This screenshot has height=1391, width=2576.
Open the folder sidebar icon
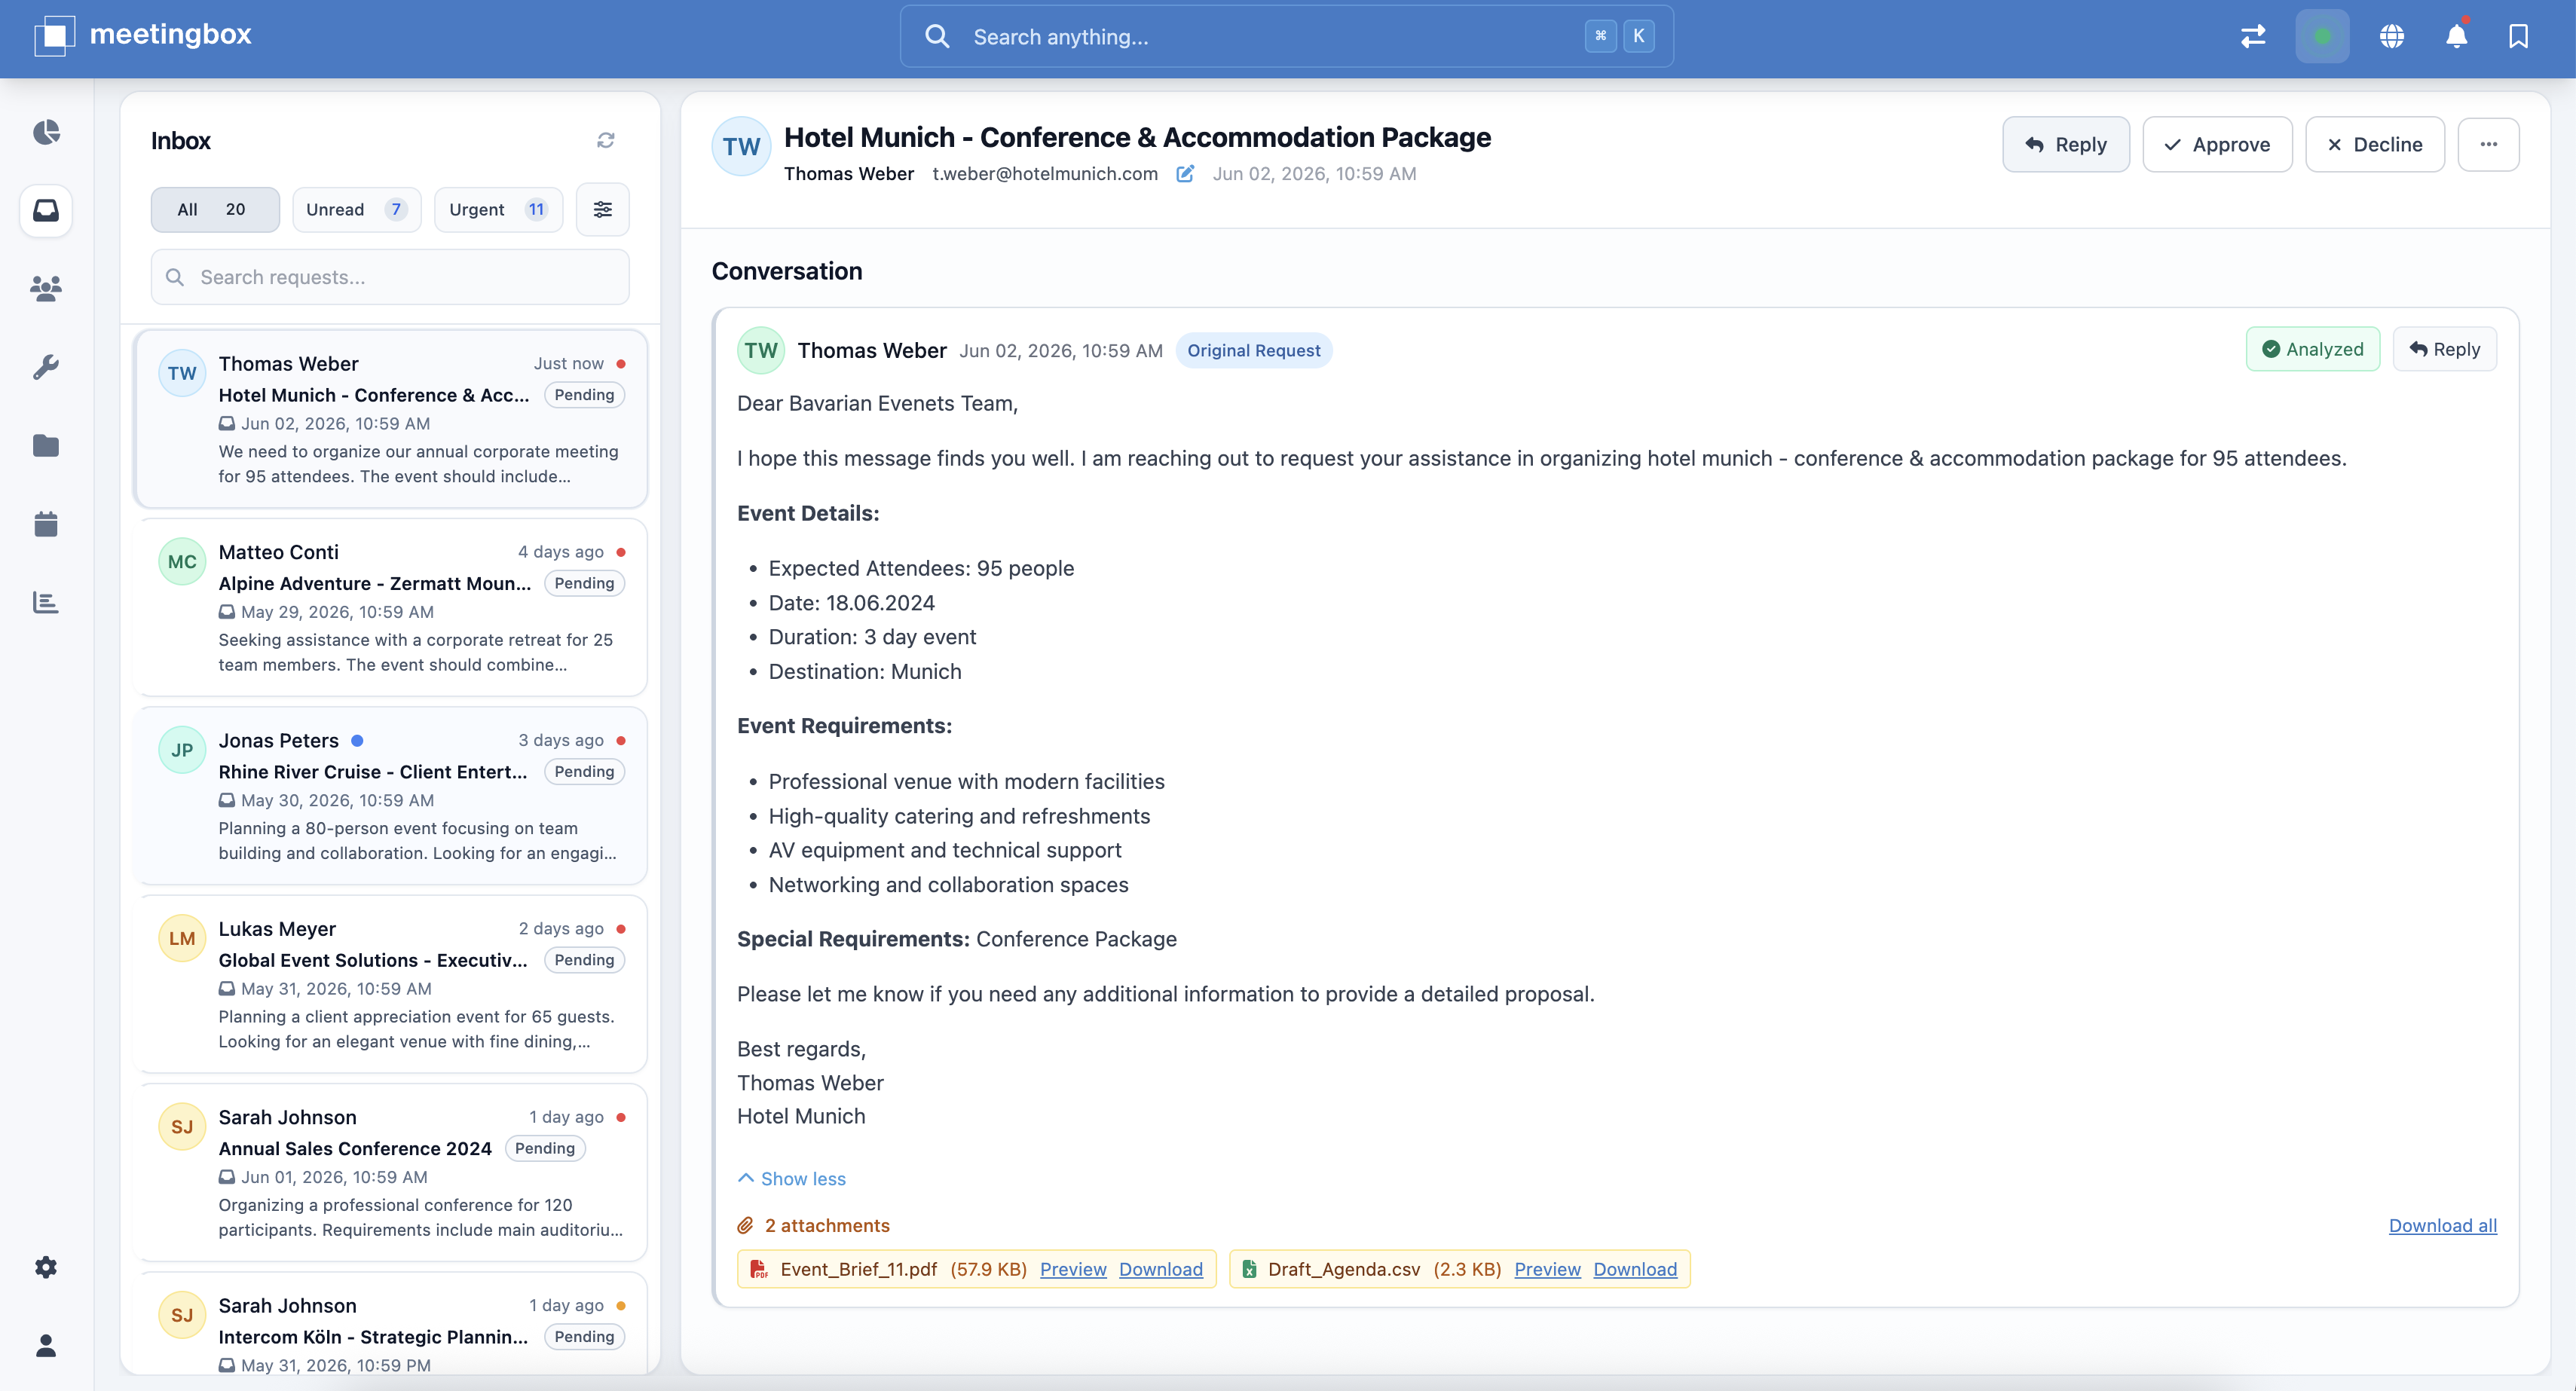(x=46, y=445)
